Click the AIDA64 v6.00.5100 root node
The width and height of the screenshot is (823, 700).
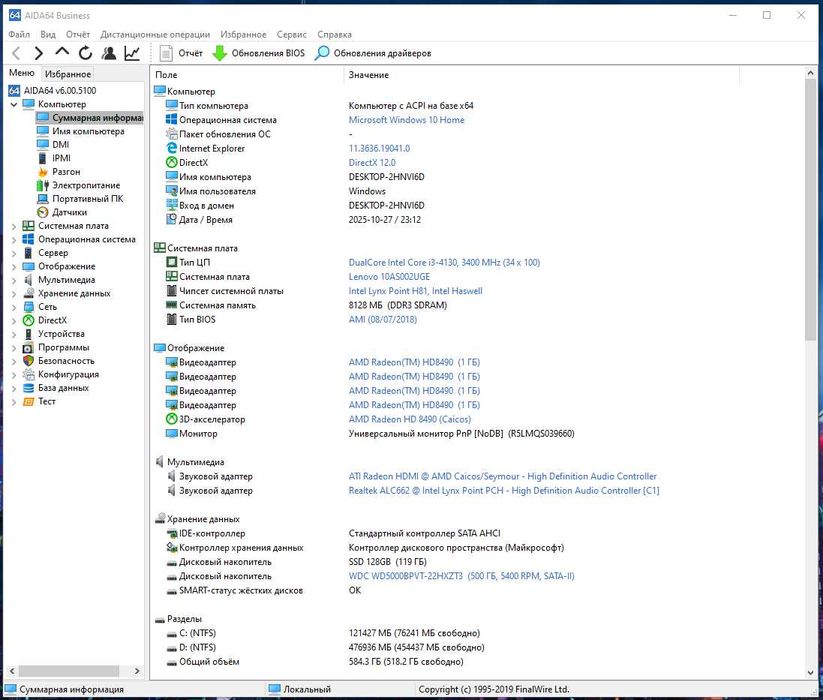point(59,90)
